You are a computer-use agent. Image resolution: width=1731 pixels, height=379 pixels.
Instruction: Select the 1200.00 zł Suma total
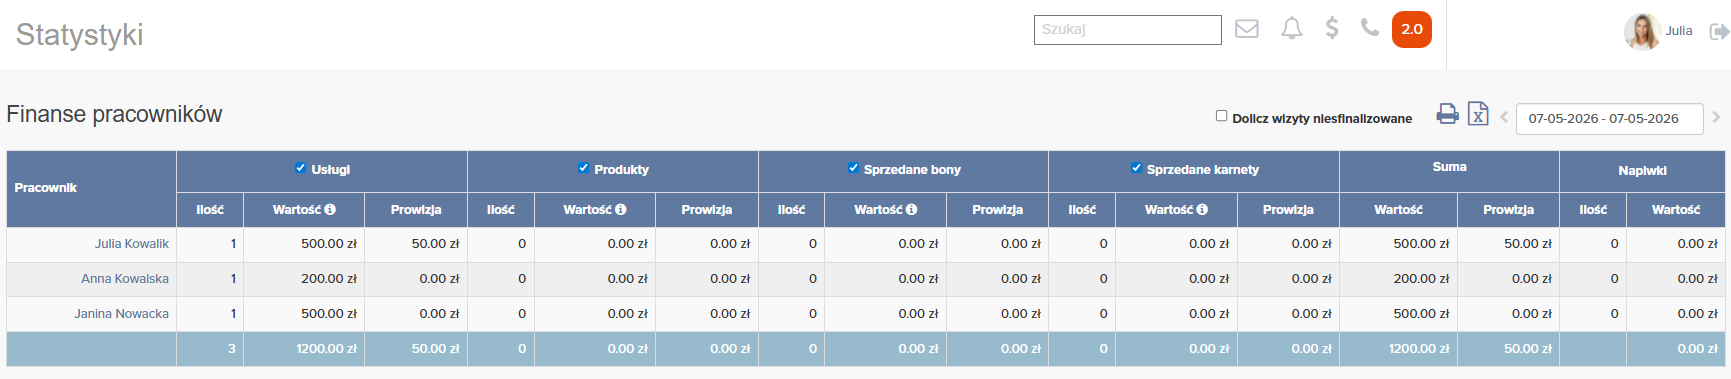[x=1419, y=349]
